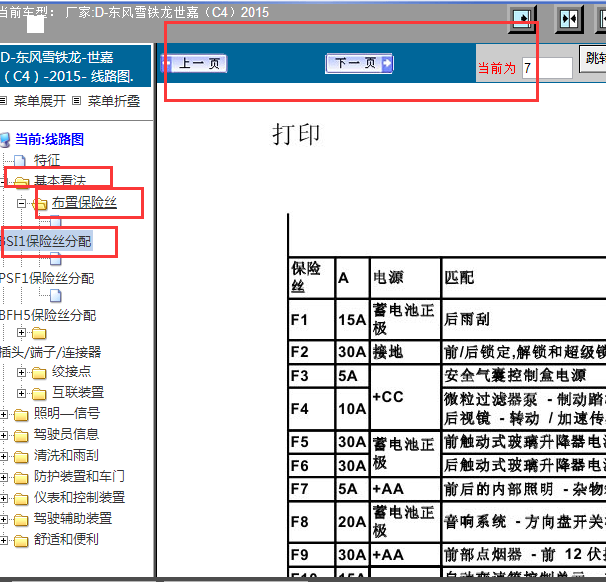Open the 防护装置和车门 folder
This screenshot has width=606, height=582.
coord(79,476)
